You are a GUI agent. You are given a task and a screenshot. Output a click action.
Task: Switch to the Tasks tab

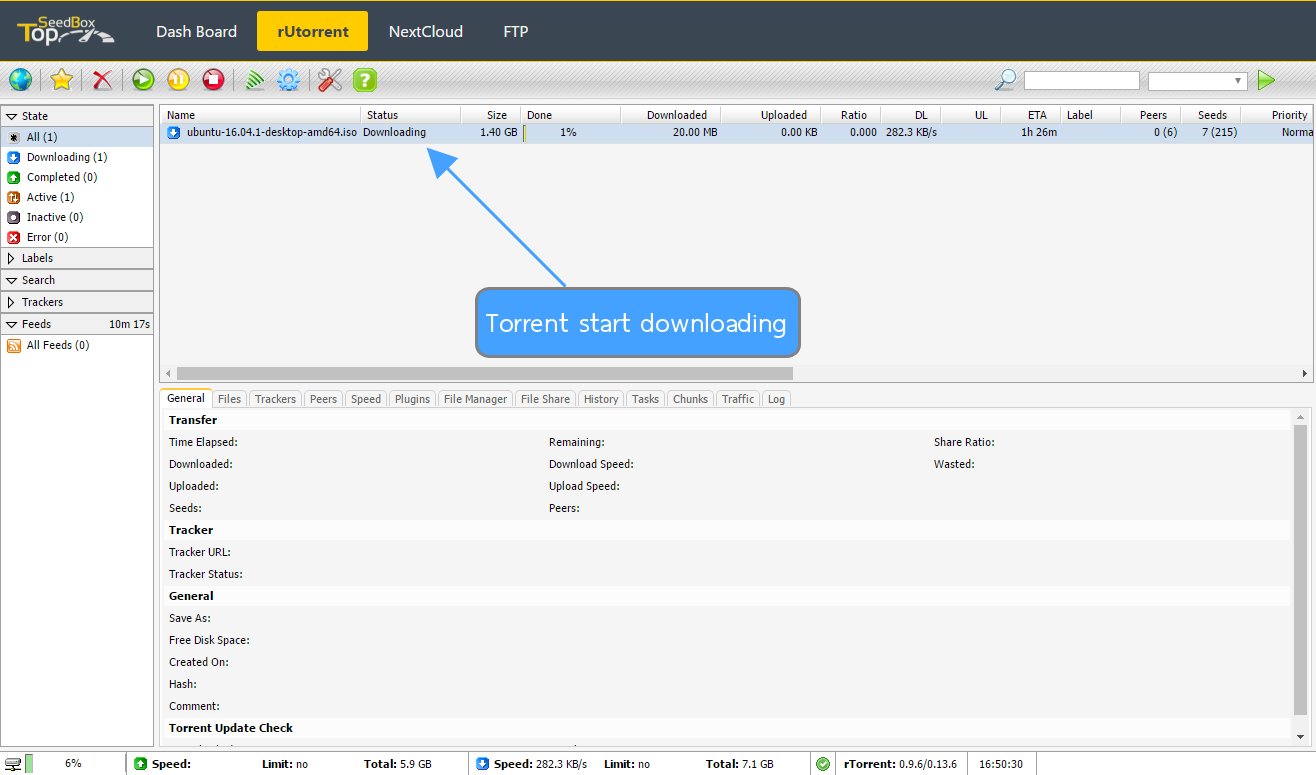[x=645, y=399]
